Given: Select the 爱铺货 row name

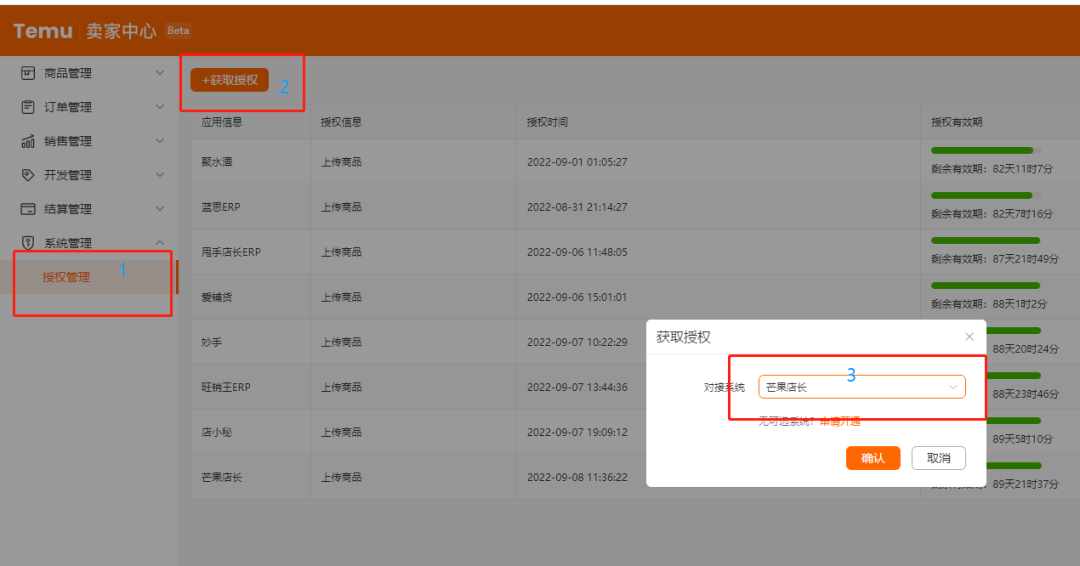Looking at the screenshot, I should coord(217,297).
